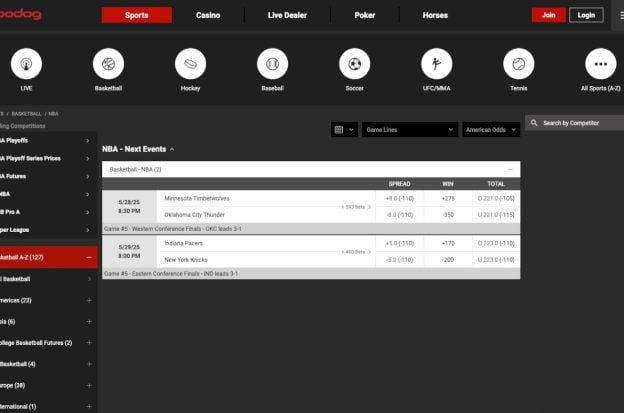Open the calendar date picker
This screenshot has height=413, width=624.
coord(343,129)
